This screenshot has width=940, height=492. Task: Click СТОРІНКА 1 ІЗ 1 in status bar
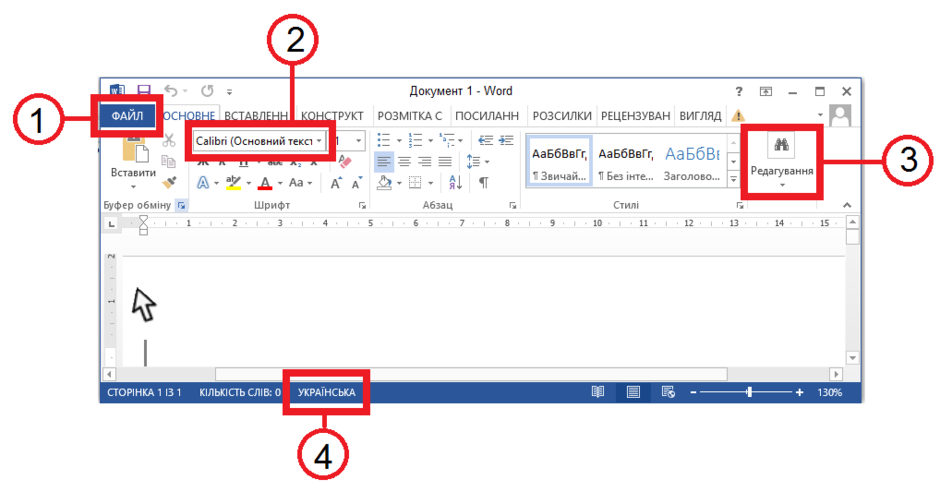coord(144,393)
